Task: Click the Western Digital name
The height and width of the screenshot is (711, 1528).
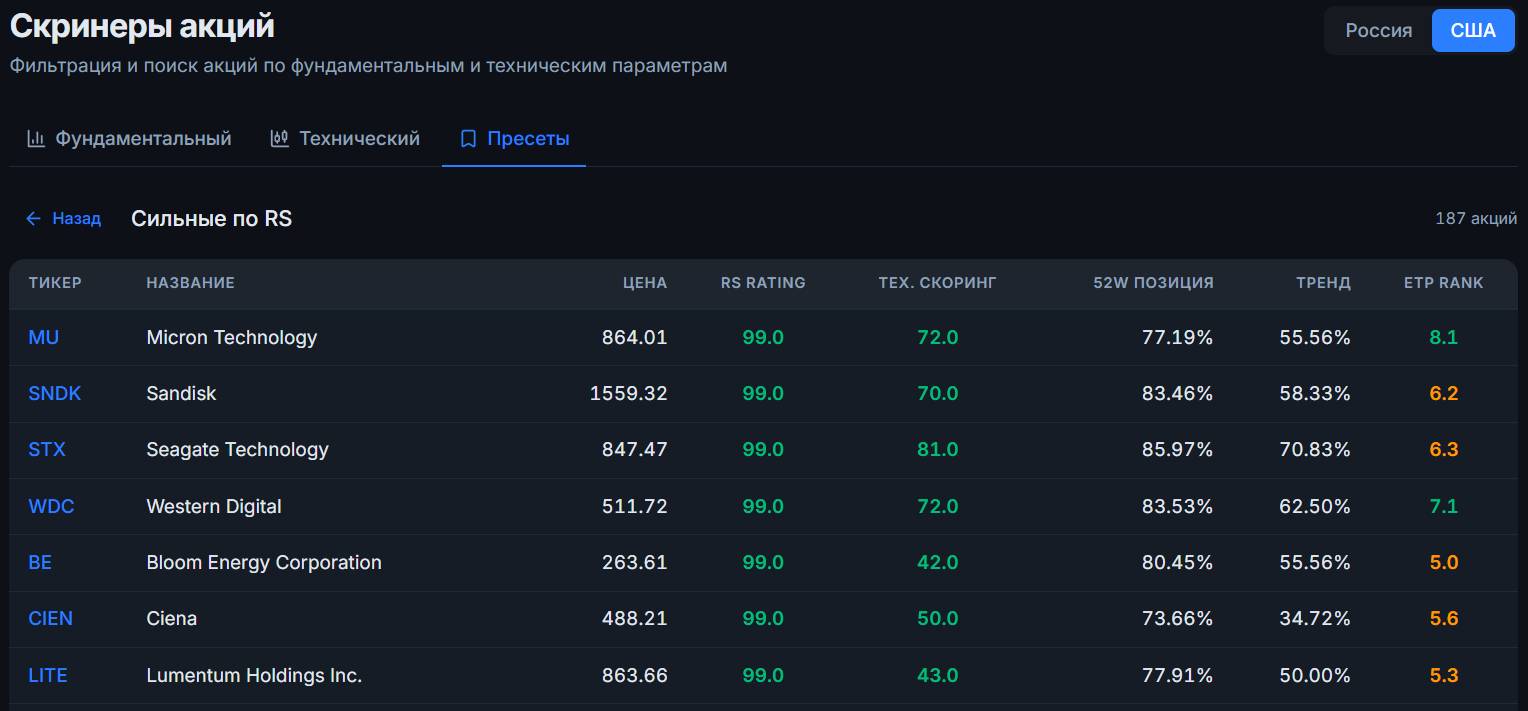Action: (x=214, y=507)
